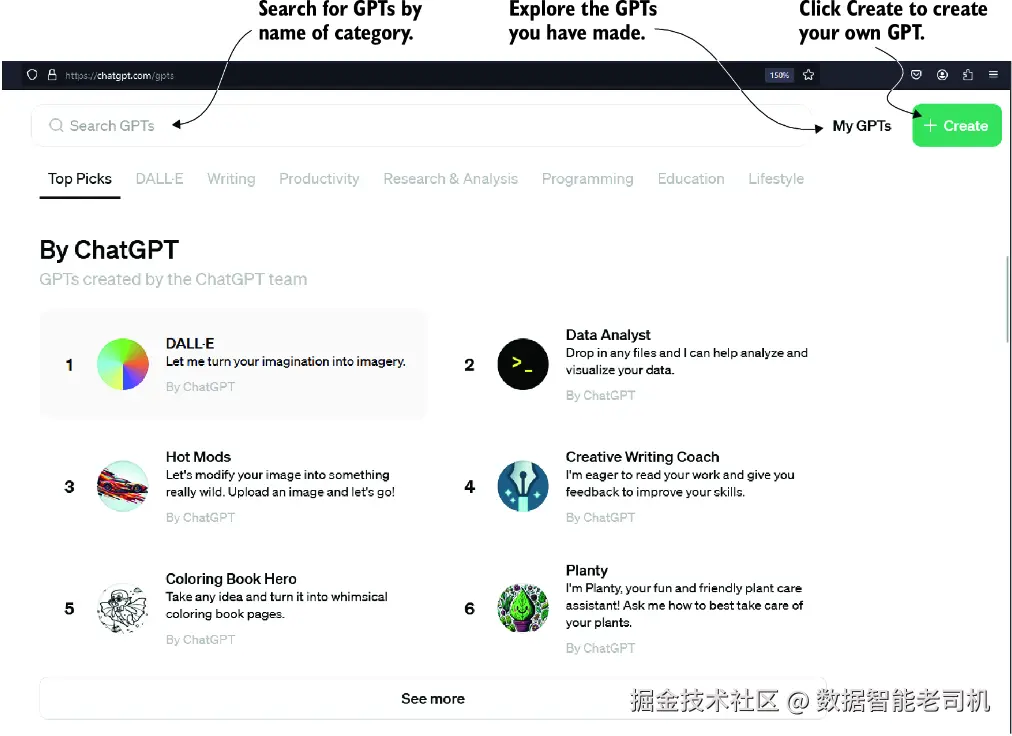This screenshot has width=1012, height=736.
Task: Switch to the Writing tab
Action: point(231,179)
